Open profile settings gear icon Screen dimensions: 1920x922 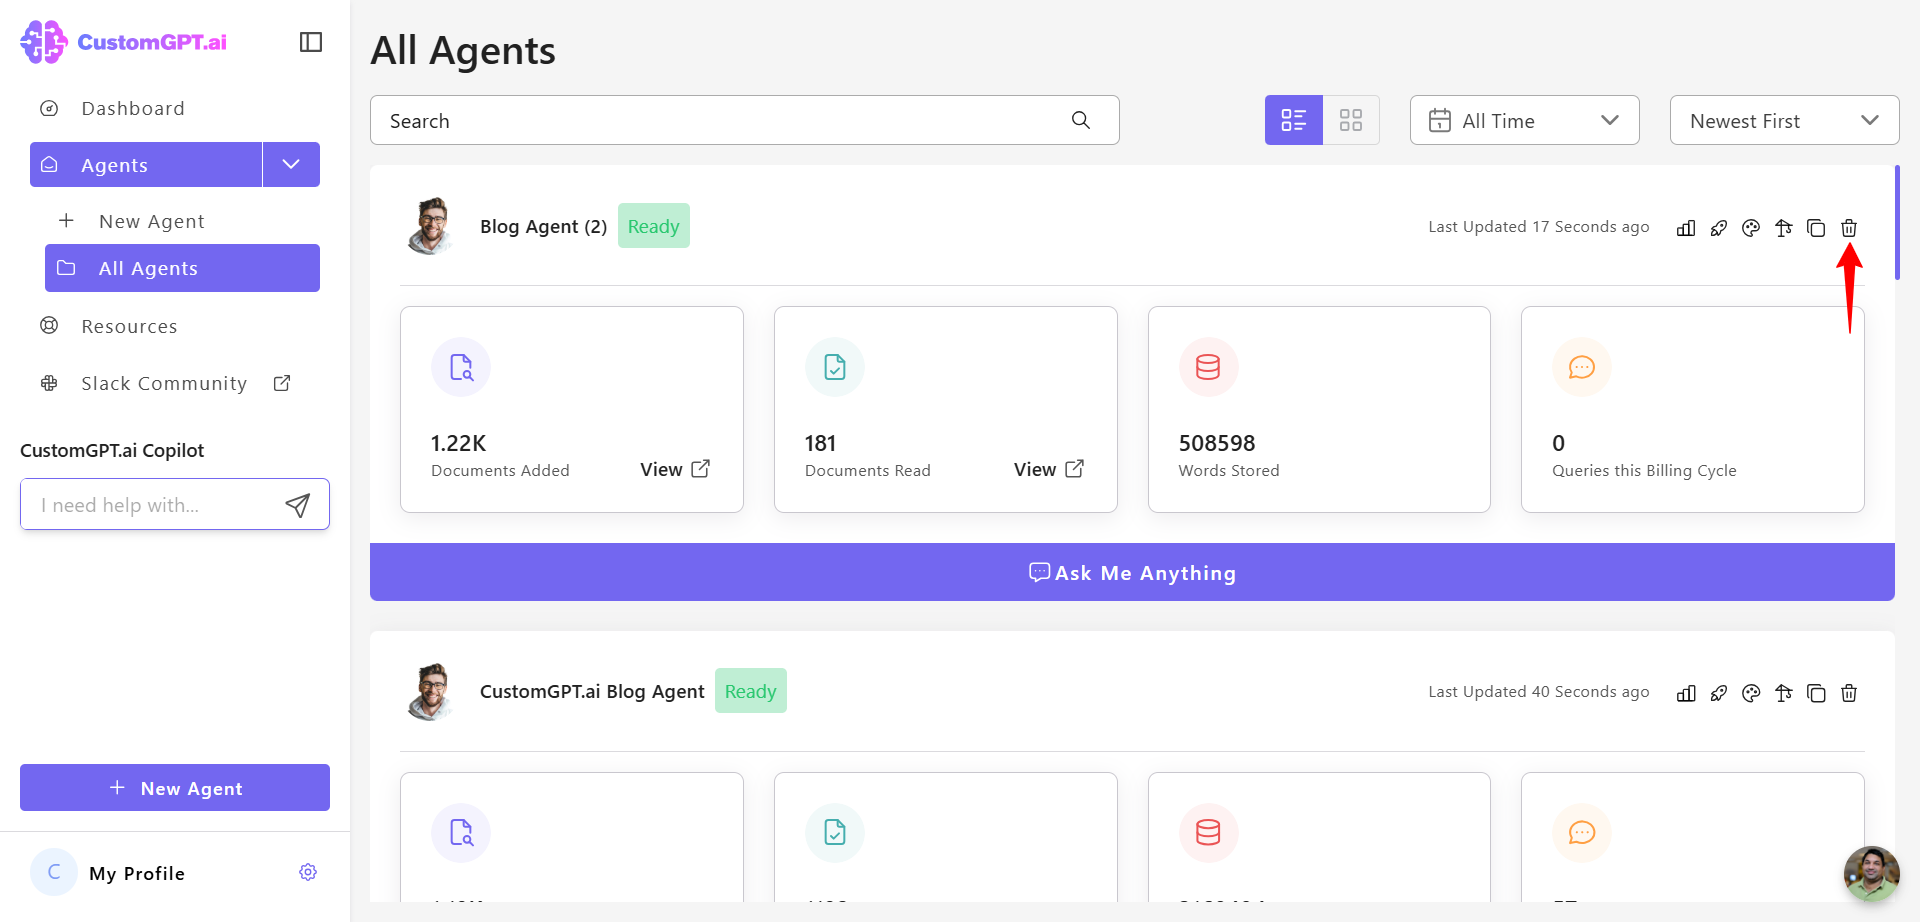(x=308, y=872)
